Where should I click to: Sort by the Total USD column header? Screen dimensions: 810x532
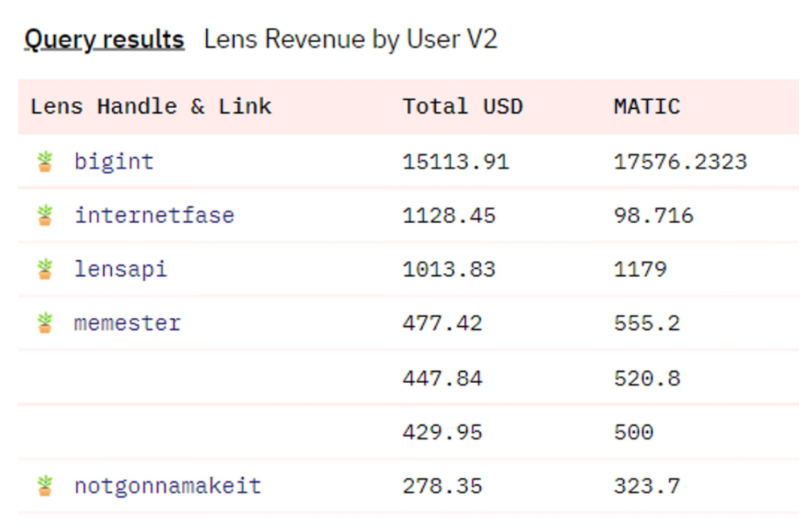coord(463,107)
